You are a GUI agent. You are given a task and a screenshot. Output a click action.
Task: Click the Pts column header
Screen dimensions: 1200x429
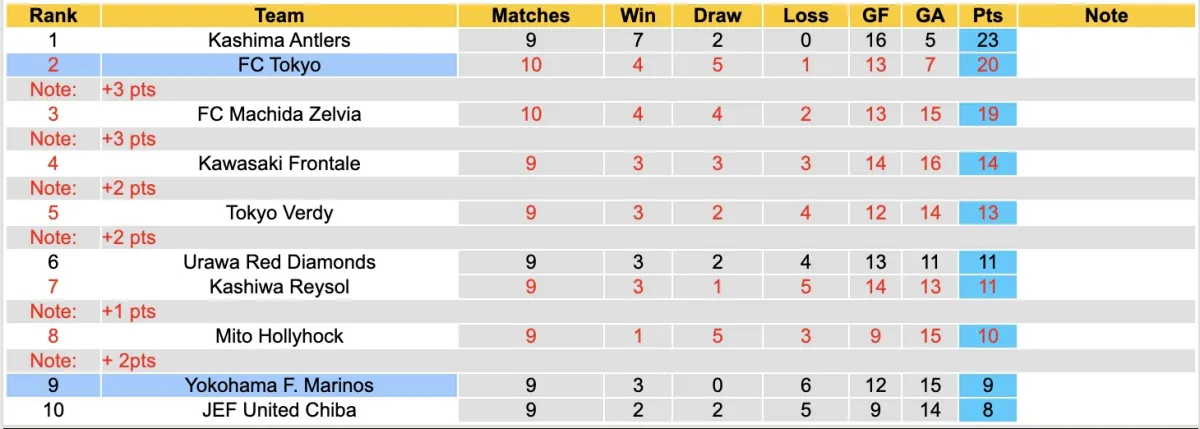[987, 16]
